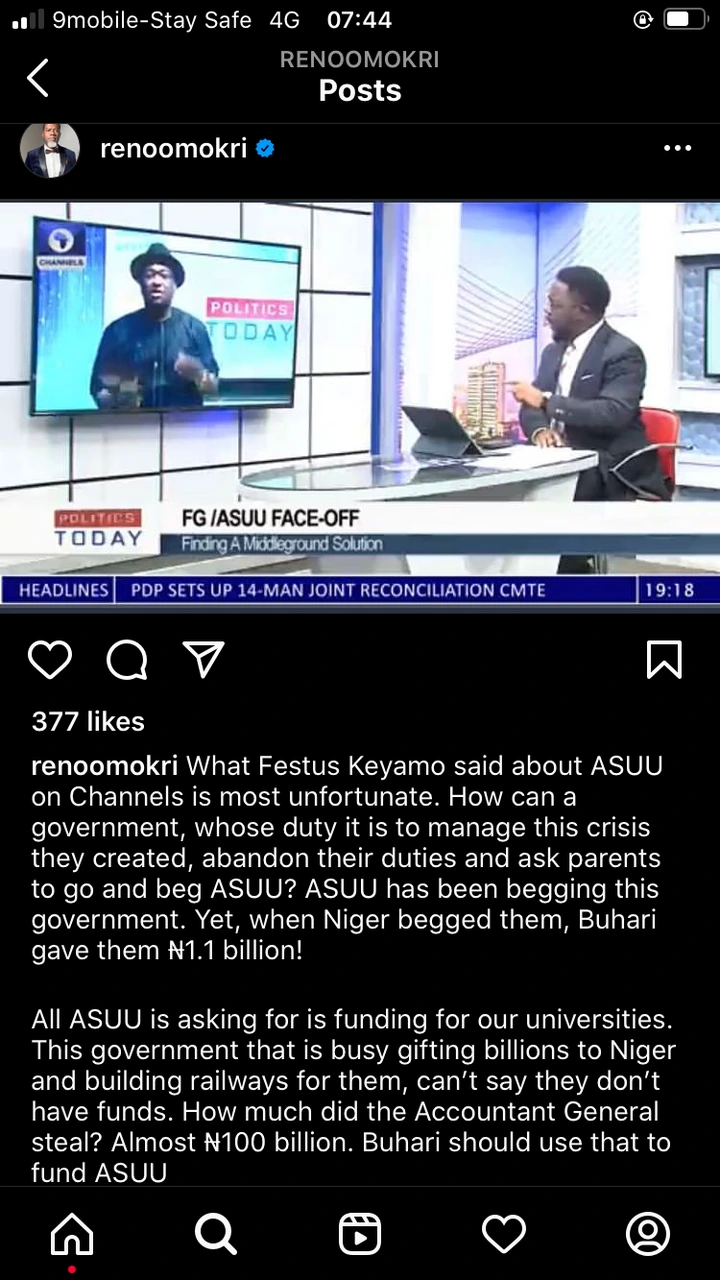The width and height of the screenshot is (720, 1280).
Task: Open Activity heart icon in bottom bar
Action: 504,1234
